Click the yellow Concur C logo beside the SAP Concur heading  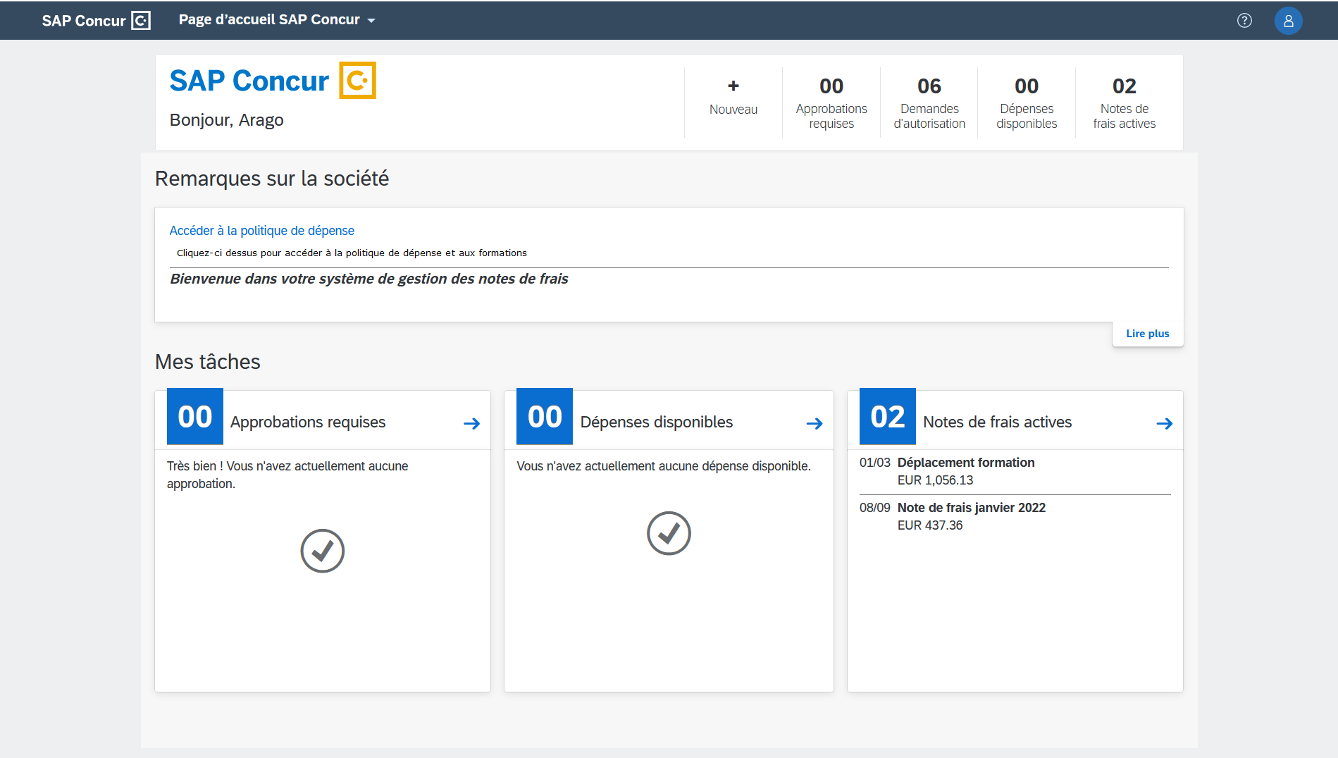point(357,80)
